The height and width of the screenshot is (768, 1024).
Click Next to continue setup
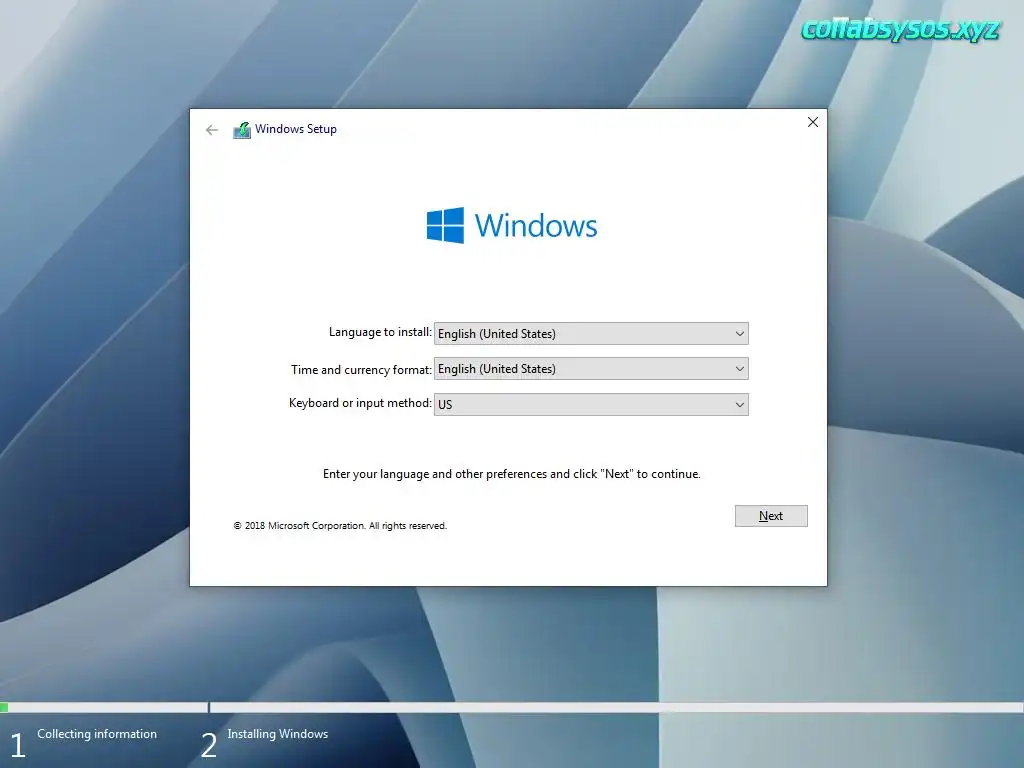coord(771,516)
